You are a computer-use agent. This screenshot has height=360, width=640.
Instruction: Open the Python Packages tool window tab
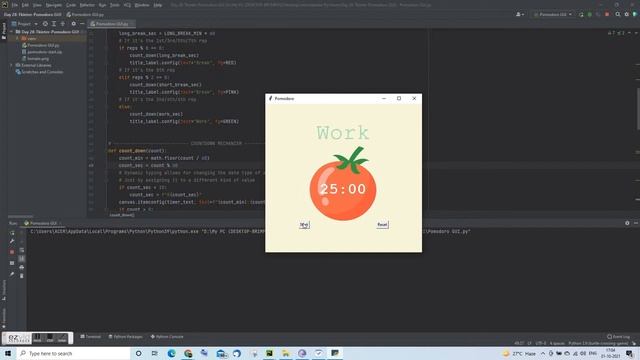click(x=125, y=337)
